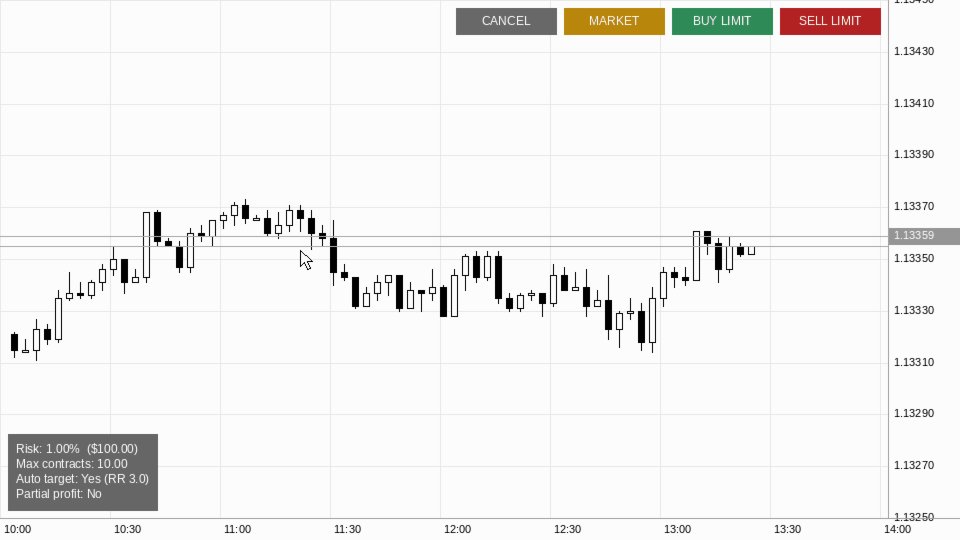The image size is (960, 540).
Task: Click the 1.13430 price axis label
Action: click(914, 51)
